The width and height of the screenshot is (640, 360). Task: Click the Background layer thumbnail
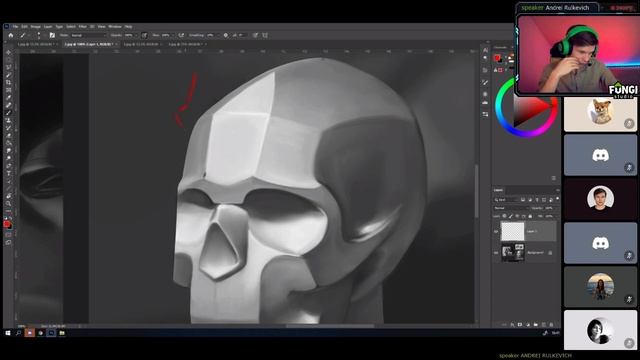[x=513, y=252]
